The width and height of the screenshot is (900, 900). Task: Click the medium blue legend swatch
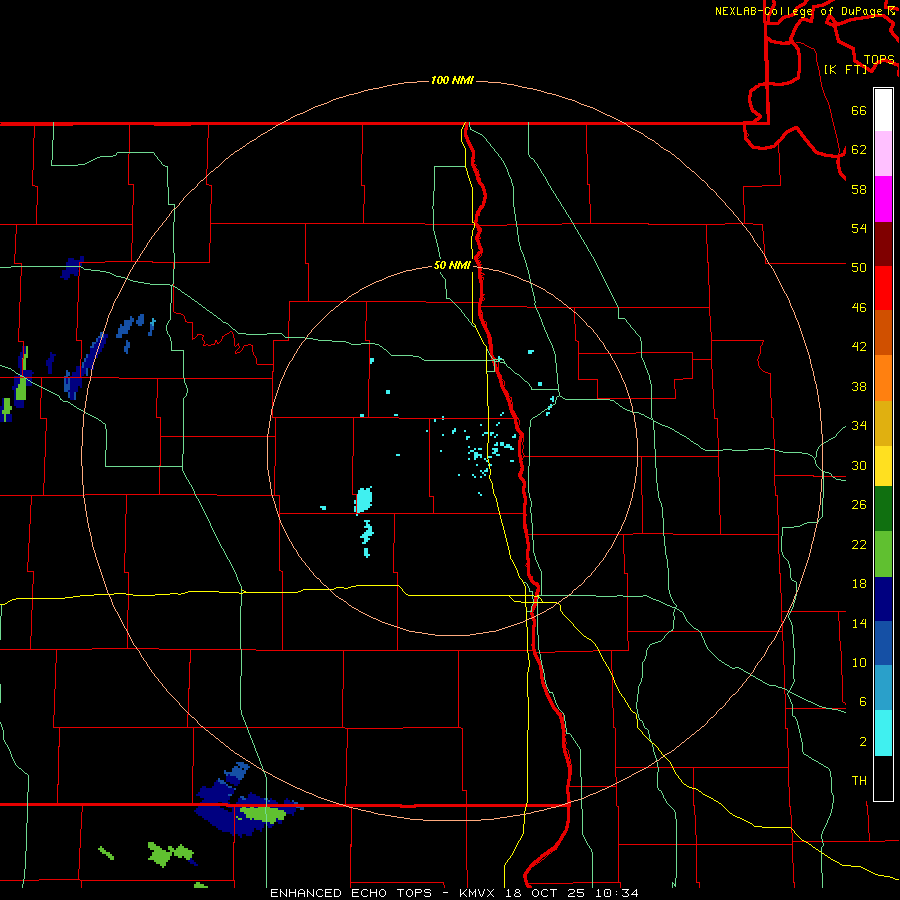(x=883, y=643)
